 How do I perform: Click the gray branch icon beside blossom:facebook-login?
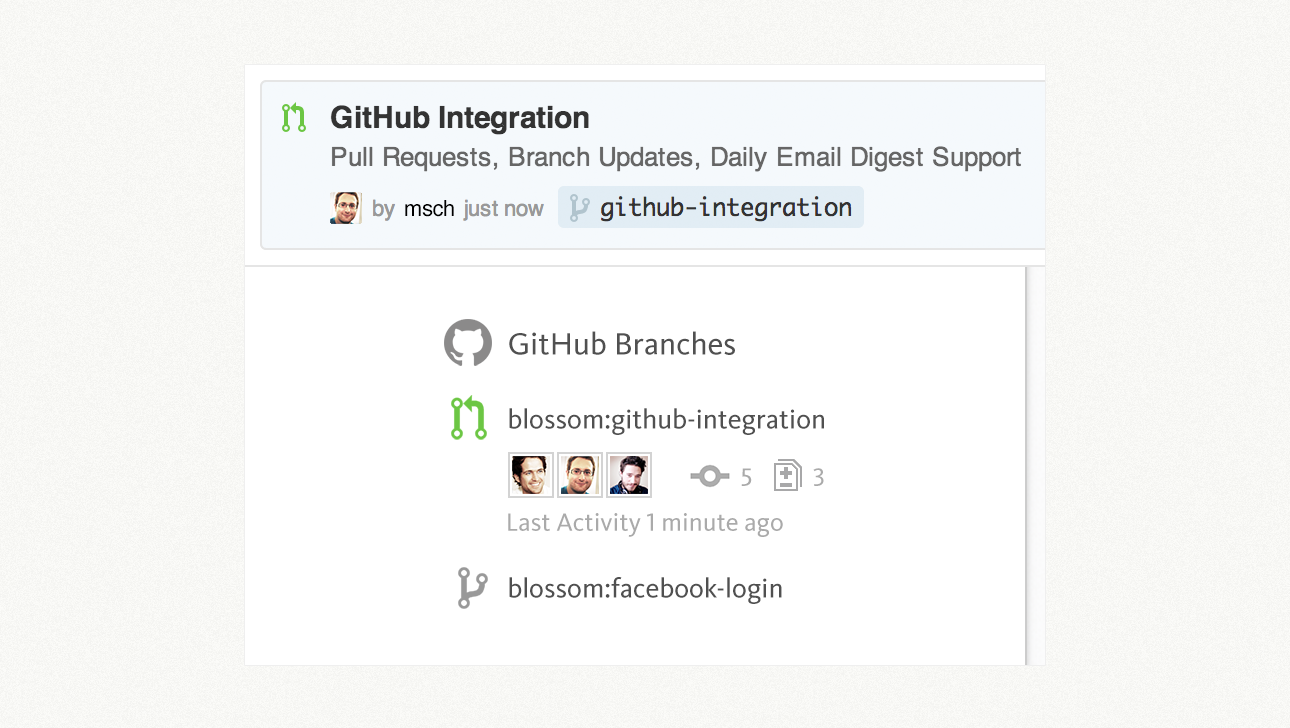(472, 588)
